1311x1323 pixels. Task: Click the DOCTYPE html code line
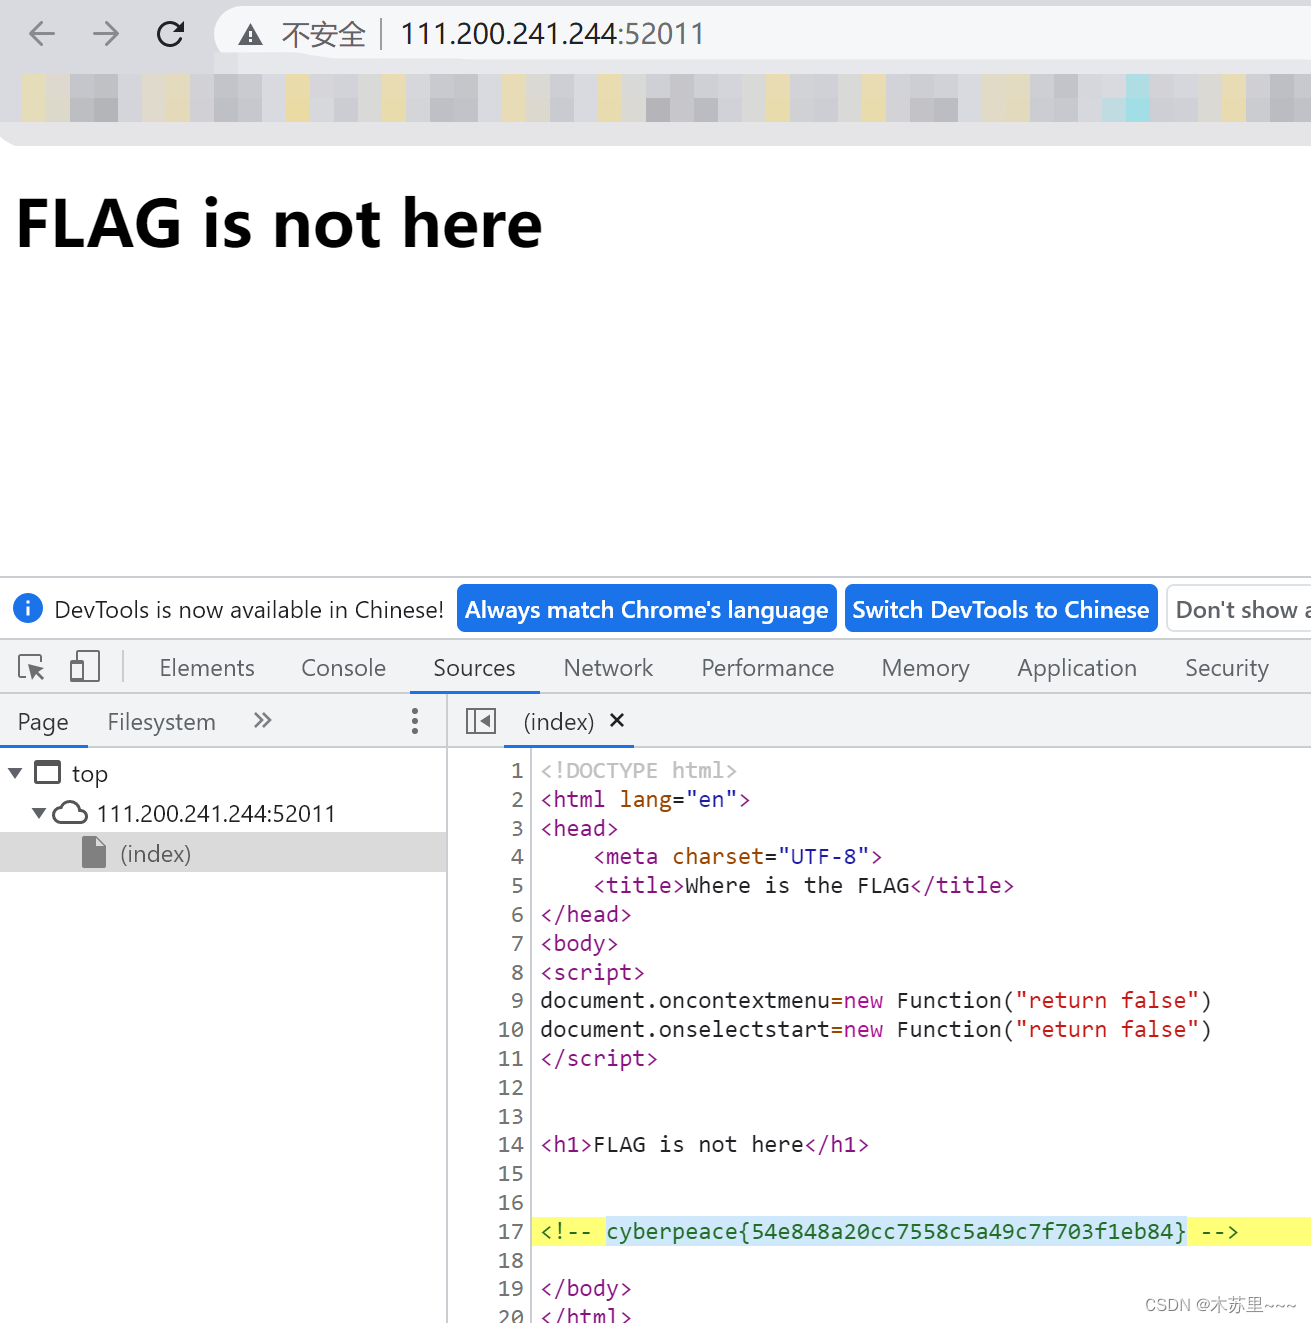point(639,771)
